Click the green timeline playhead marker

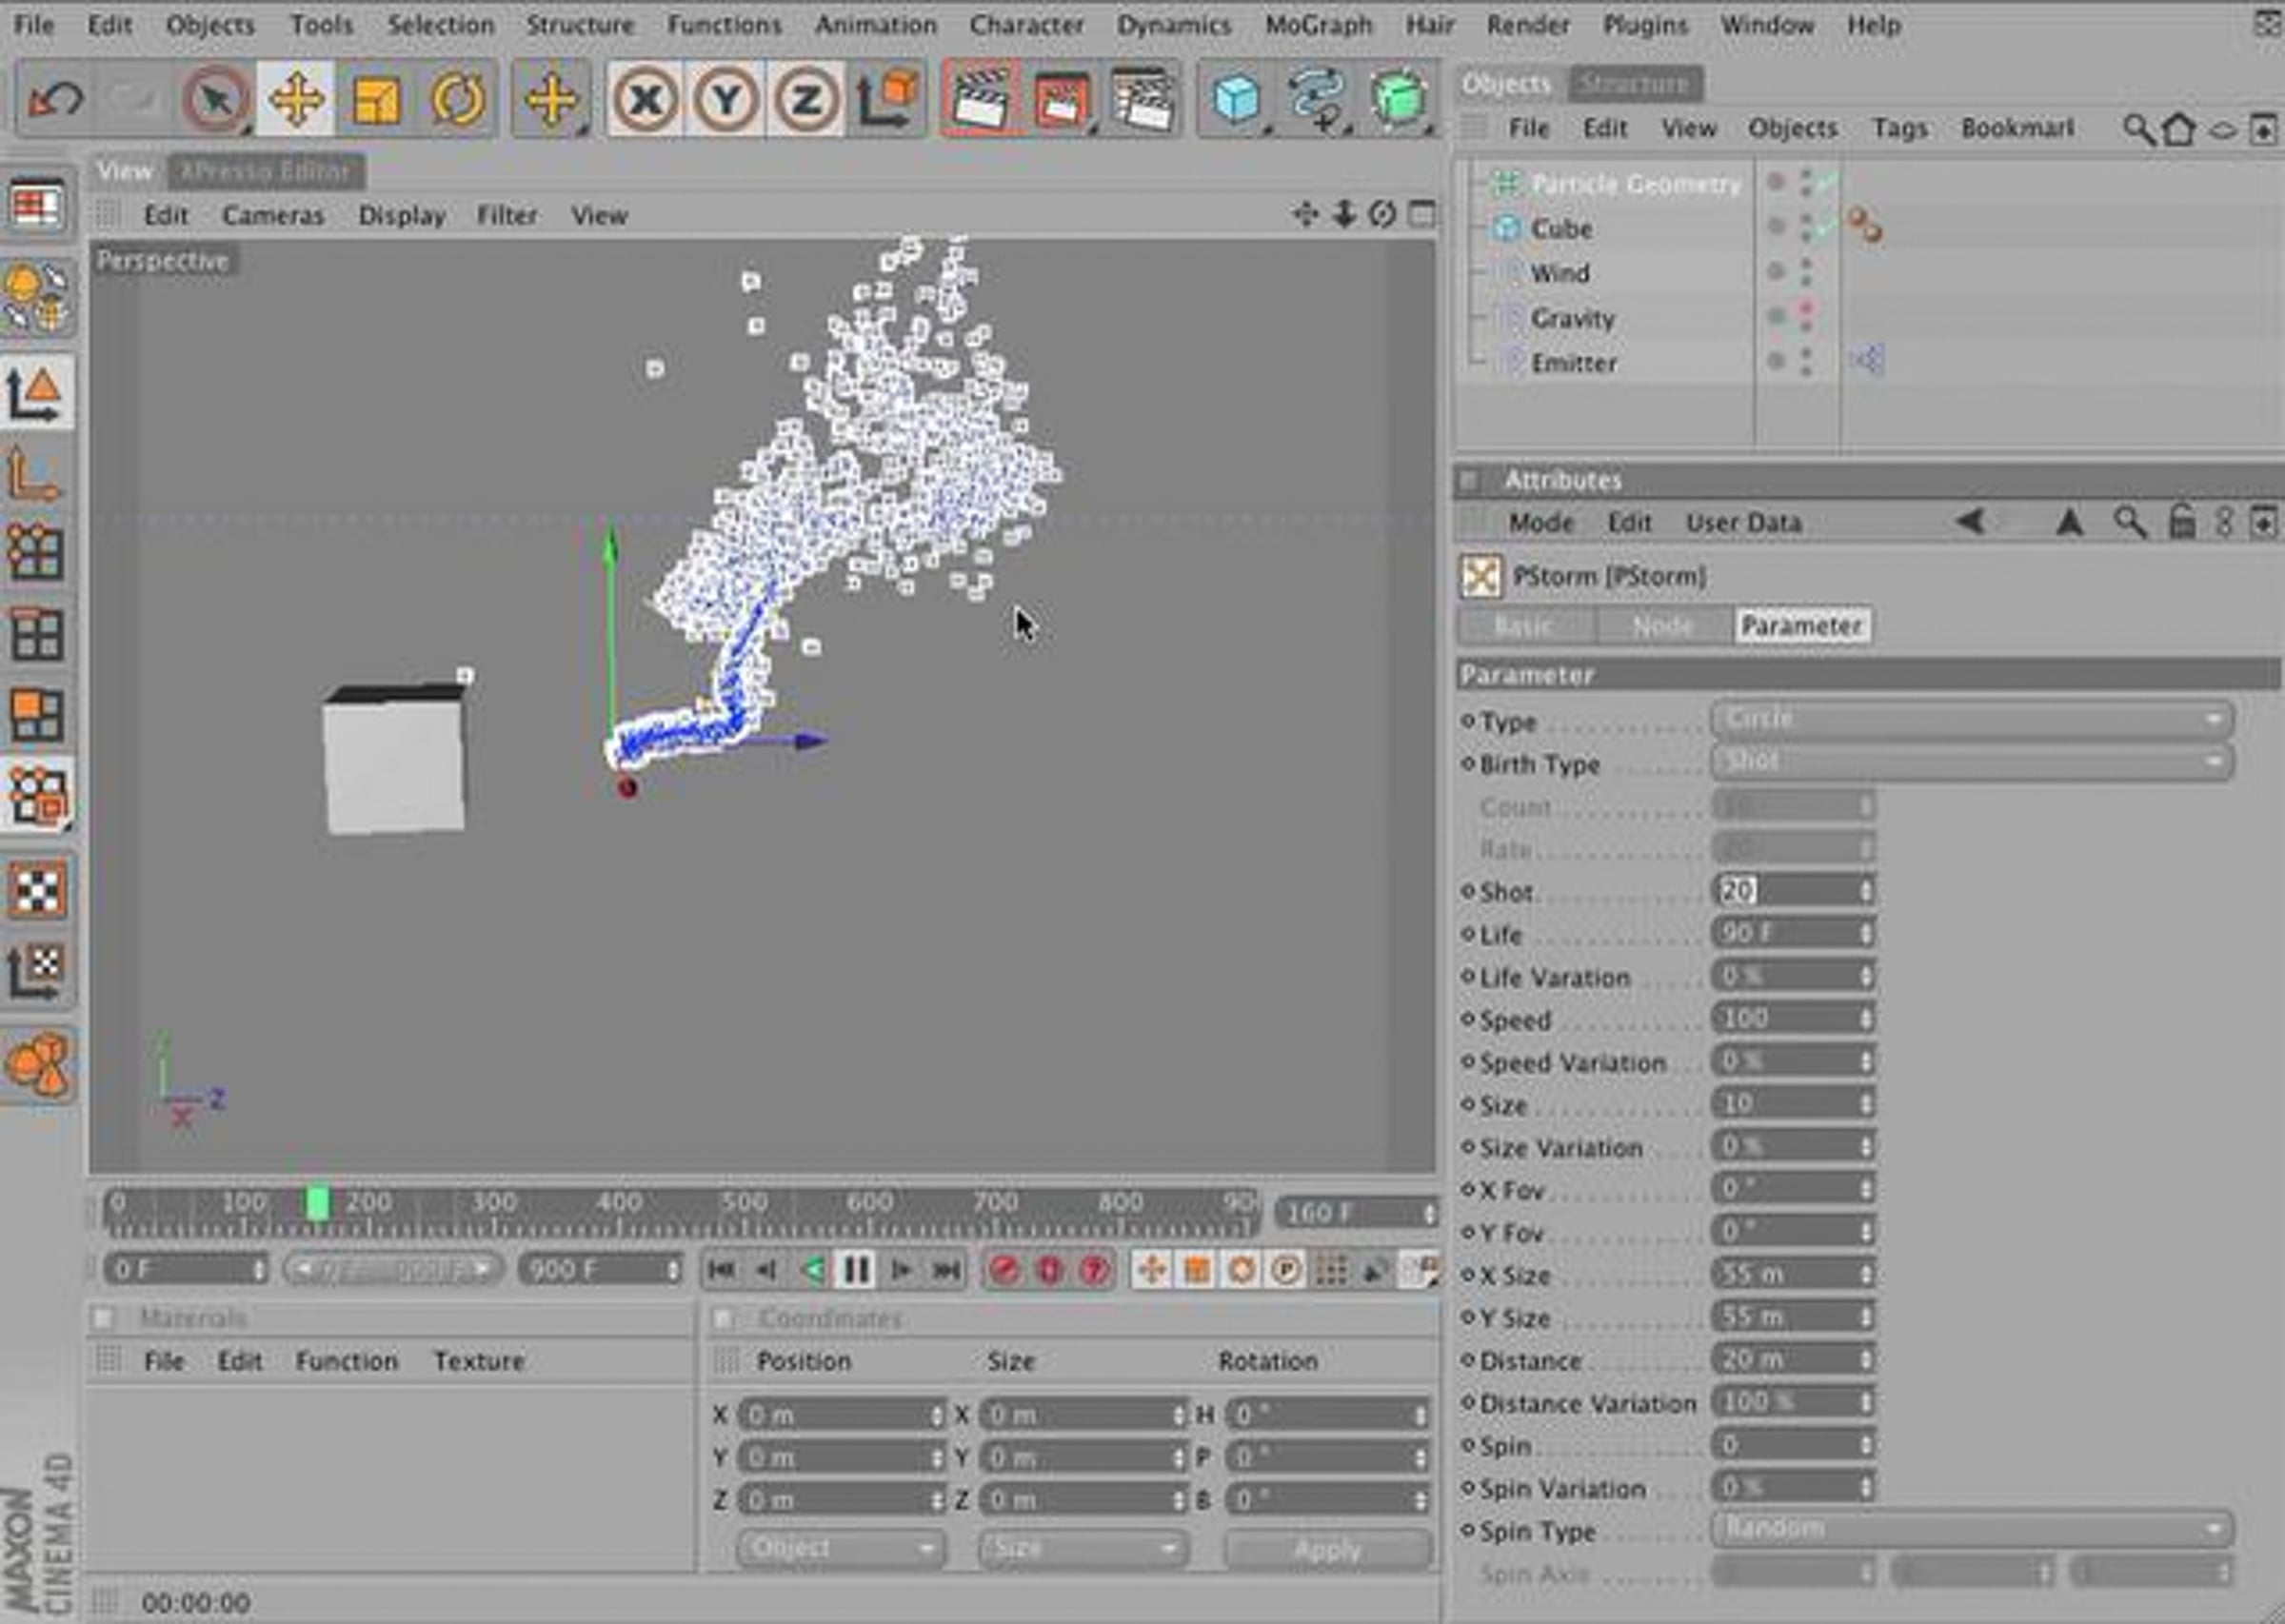click(318, 1203)
